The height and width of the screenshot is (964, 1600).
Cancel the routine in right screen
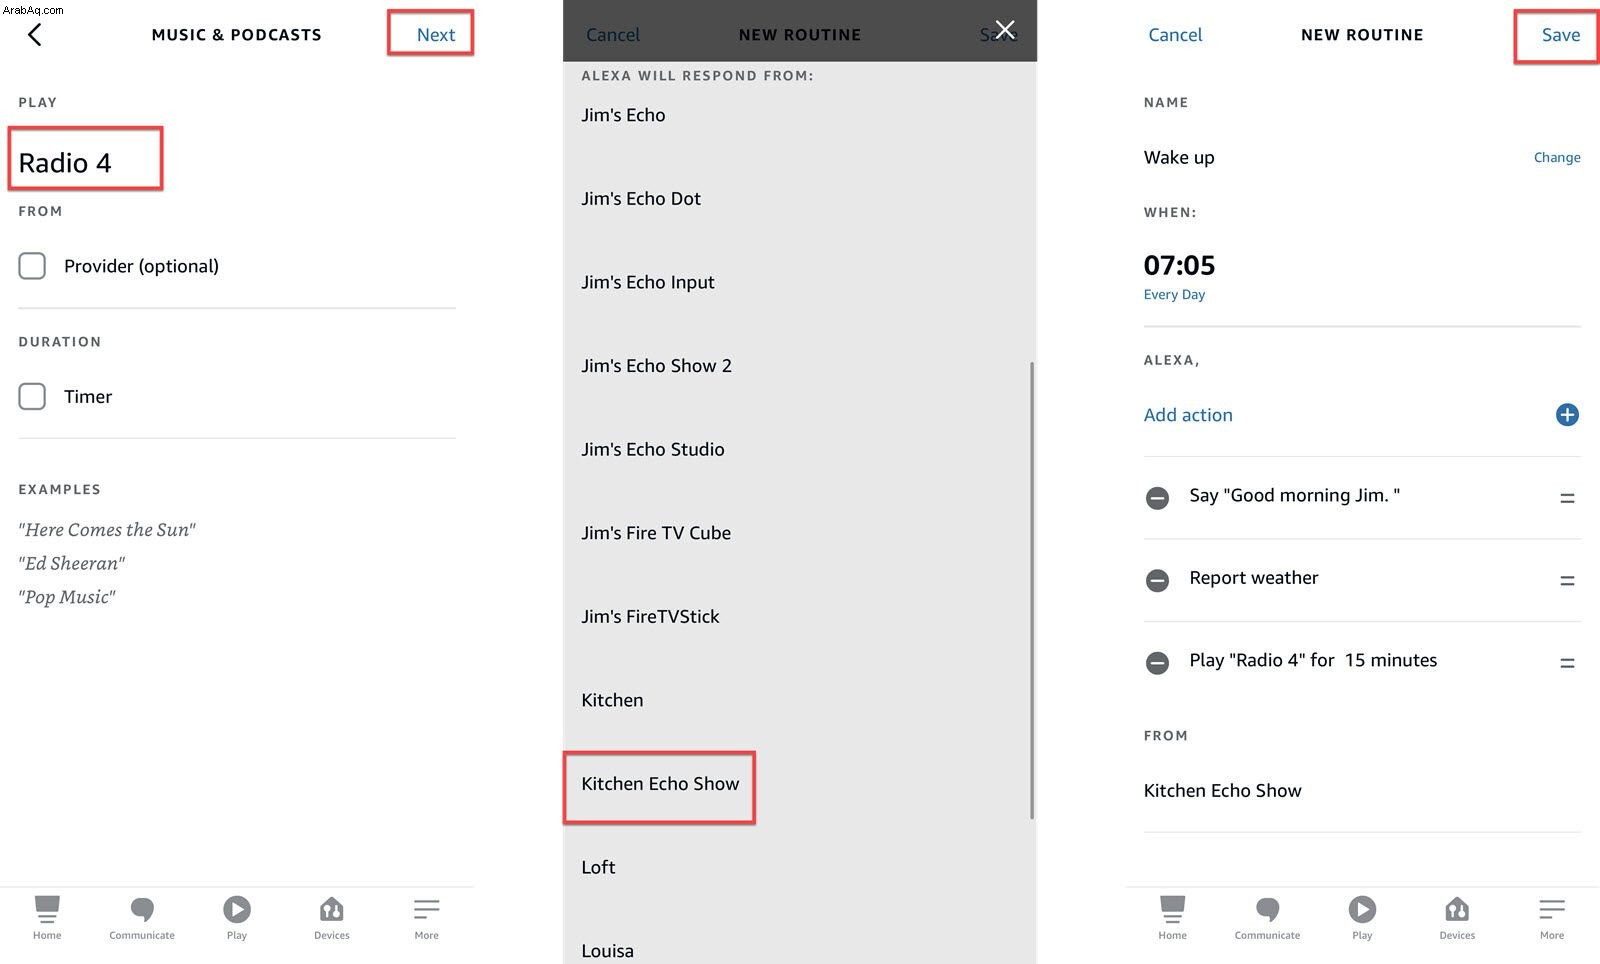[x=1175, y=35]
